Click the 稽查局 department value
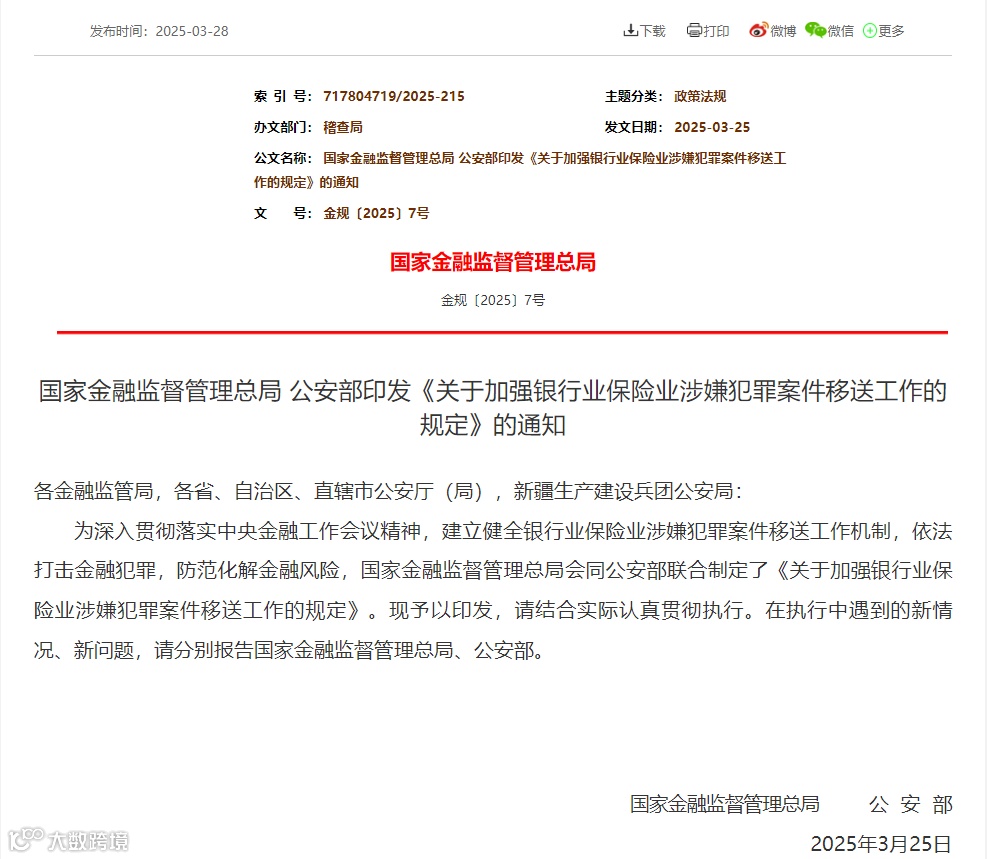 [342, 127]
